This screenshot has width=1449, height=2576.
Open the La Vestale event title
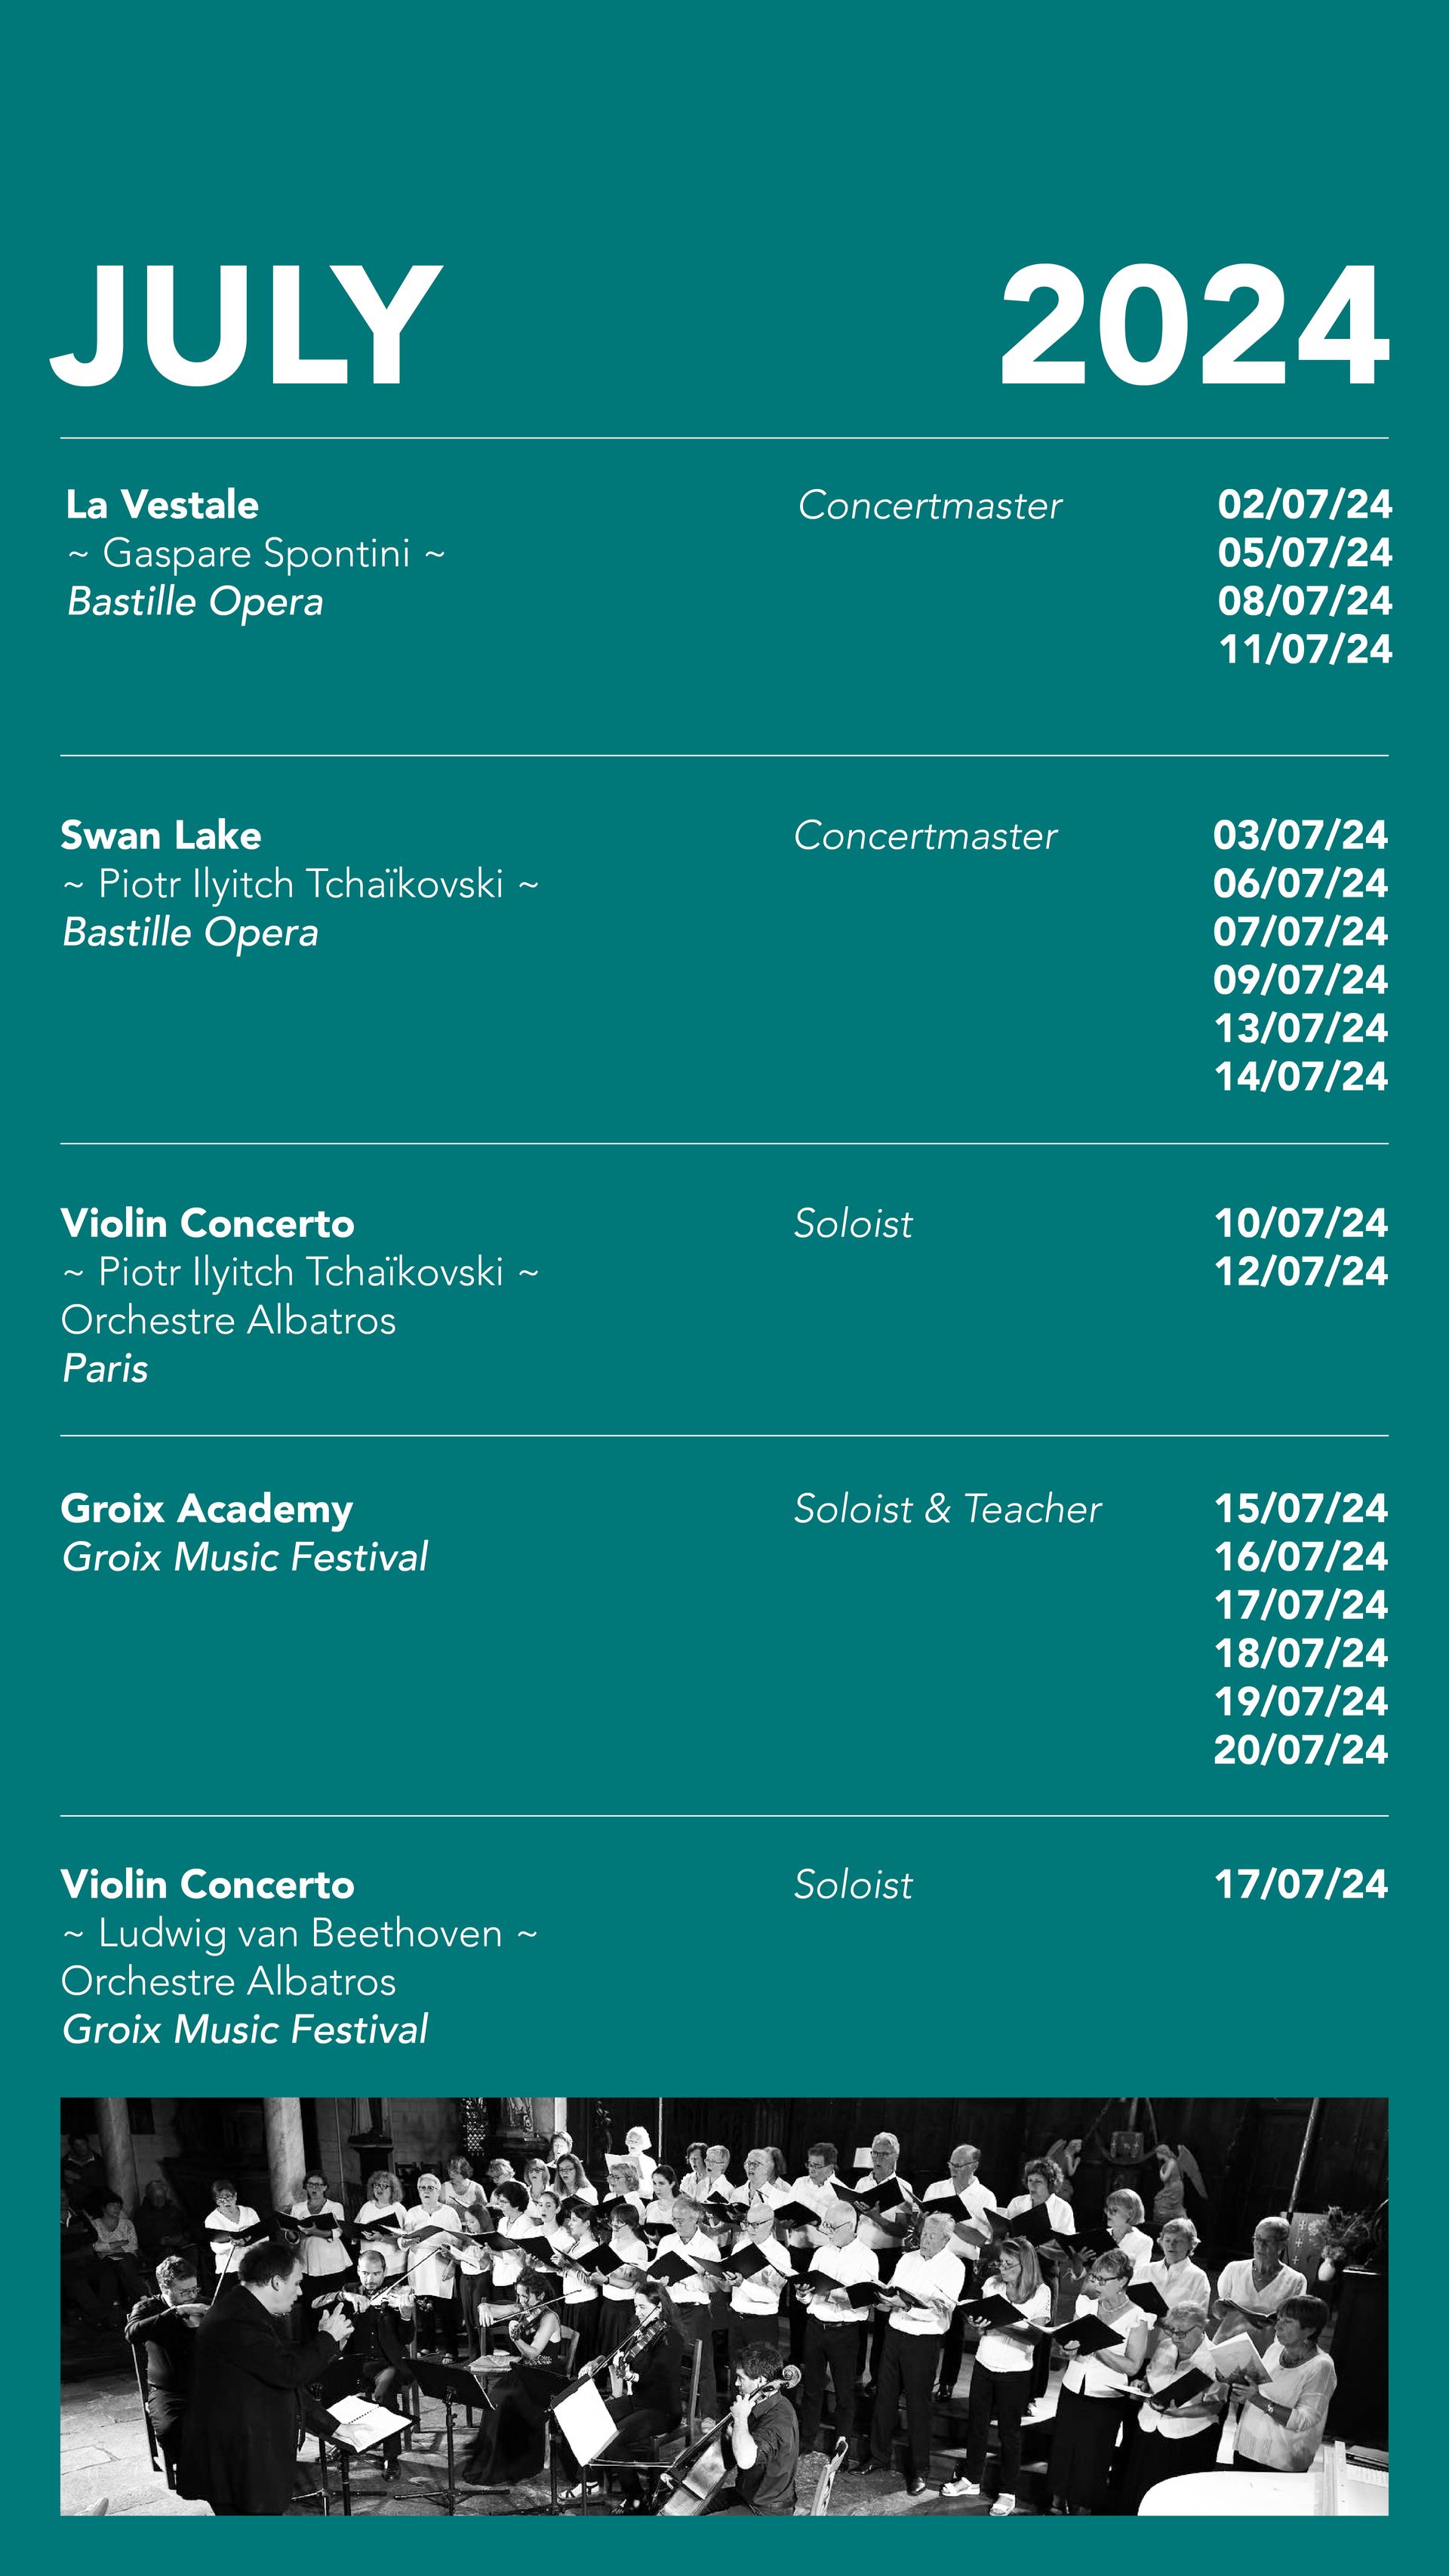162,505
